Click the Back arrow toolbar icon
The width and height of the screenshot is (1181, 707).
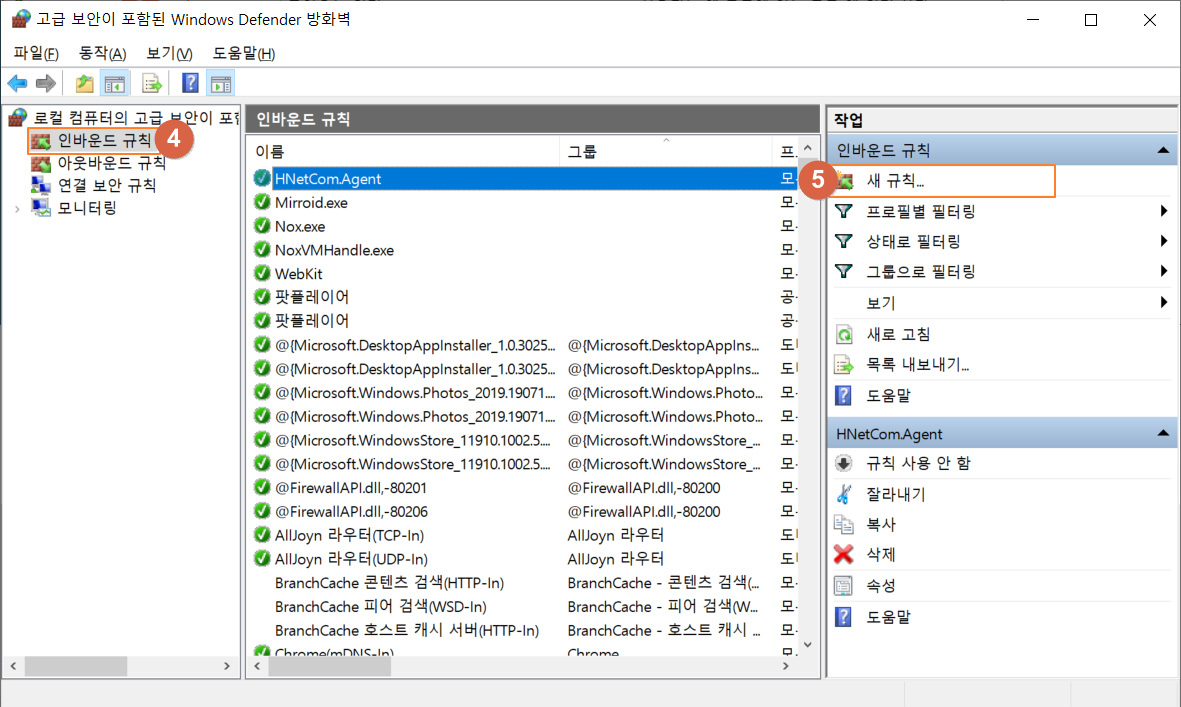click(x=17, y=84)
